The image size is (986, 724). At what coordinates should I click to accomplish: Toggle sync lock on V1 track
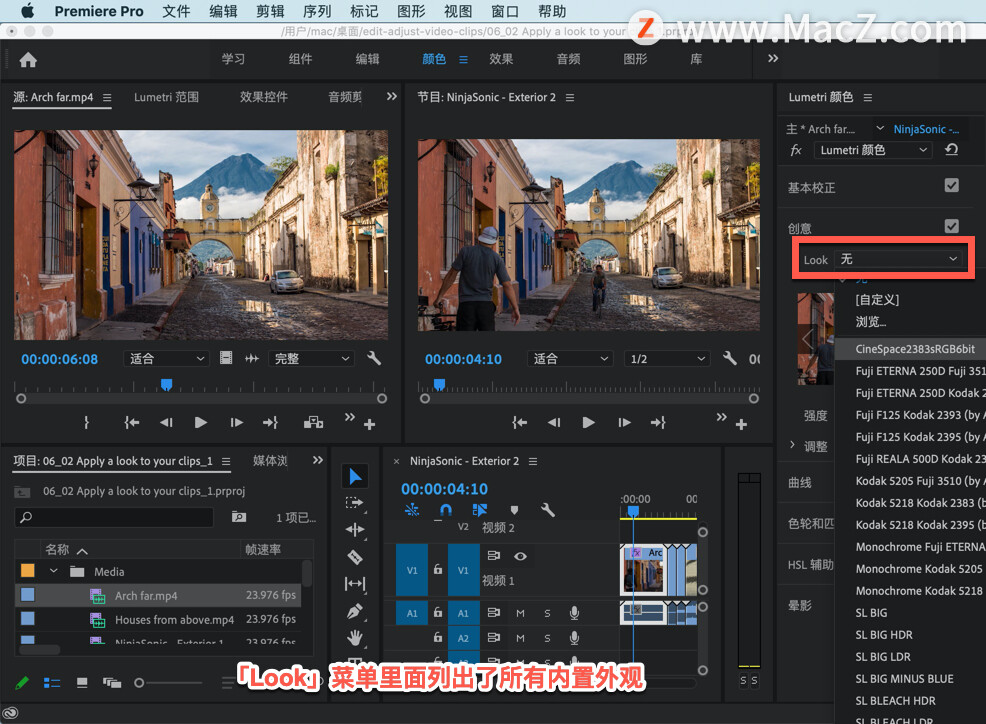tap(494, 556)
